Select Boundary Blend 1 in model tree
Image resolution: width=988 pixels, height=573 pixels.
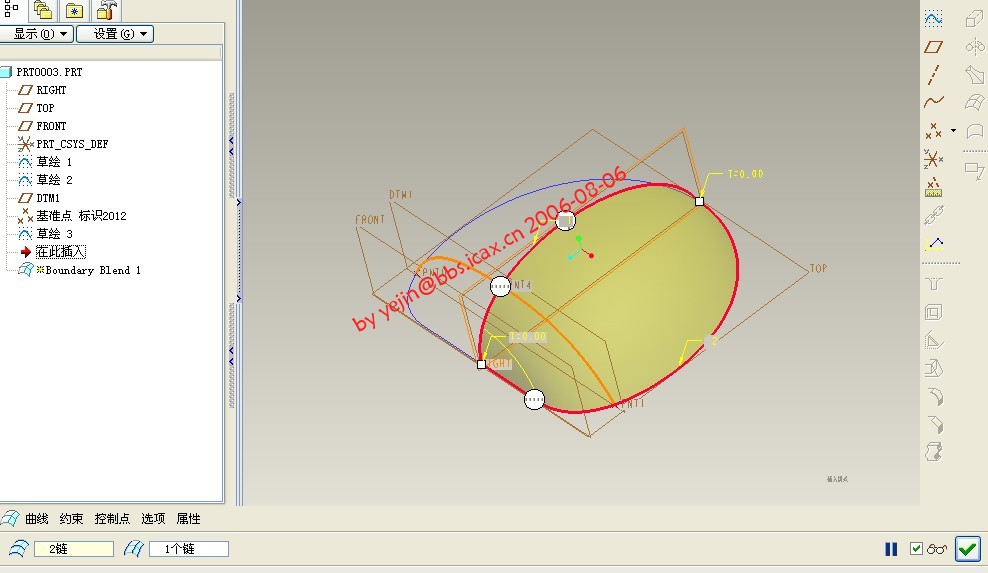(92, 270)
